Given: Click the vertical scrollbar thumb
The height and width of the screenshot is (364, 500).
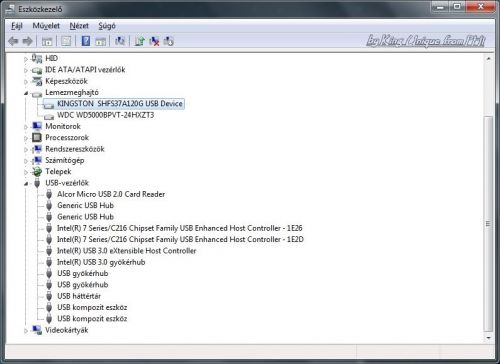Looking at the screenshot, I should click(488, 224).
